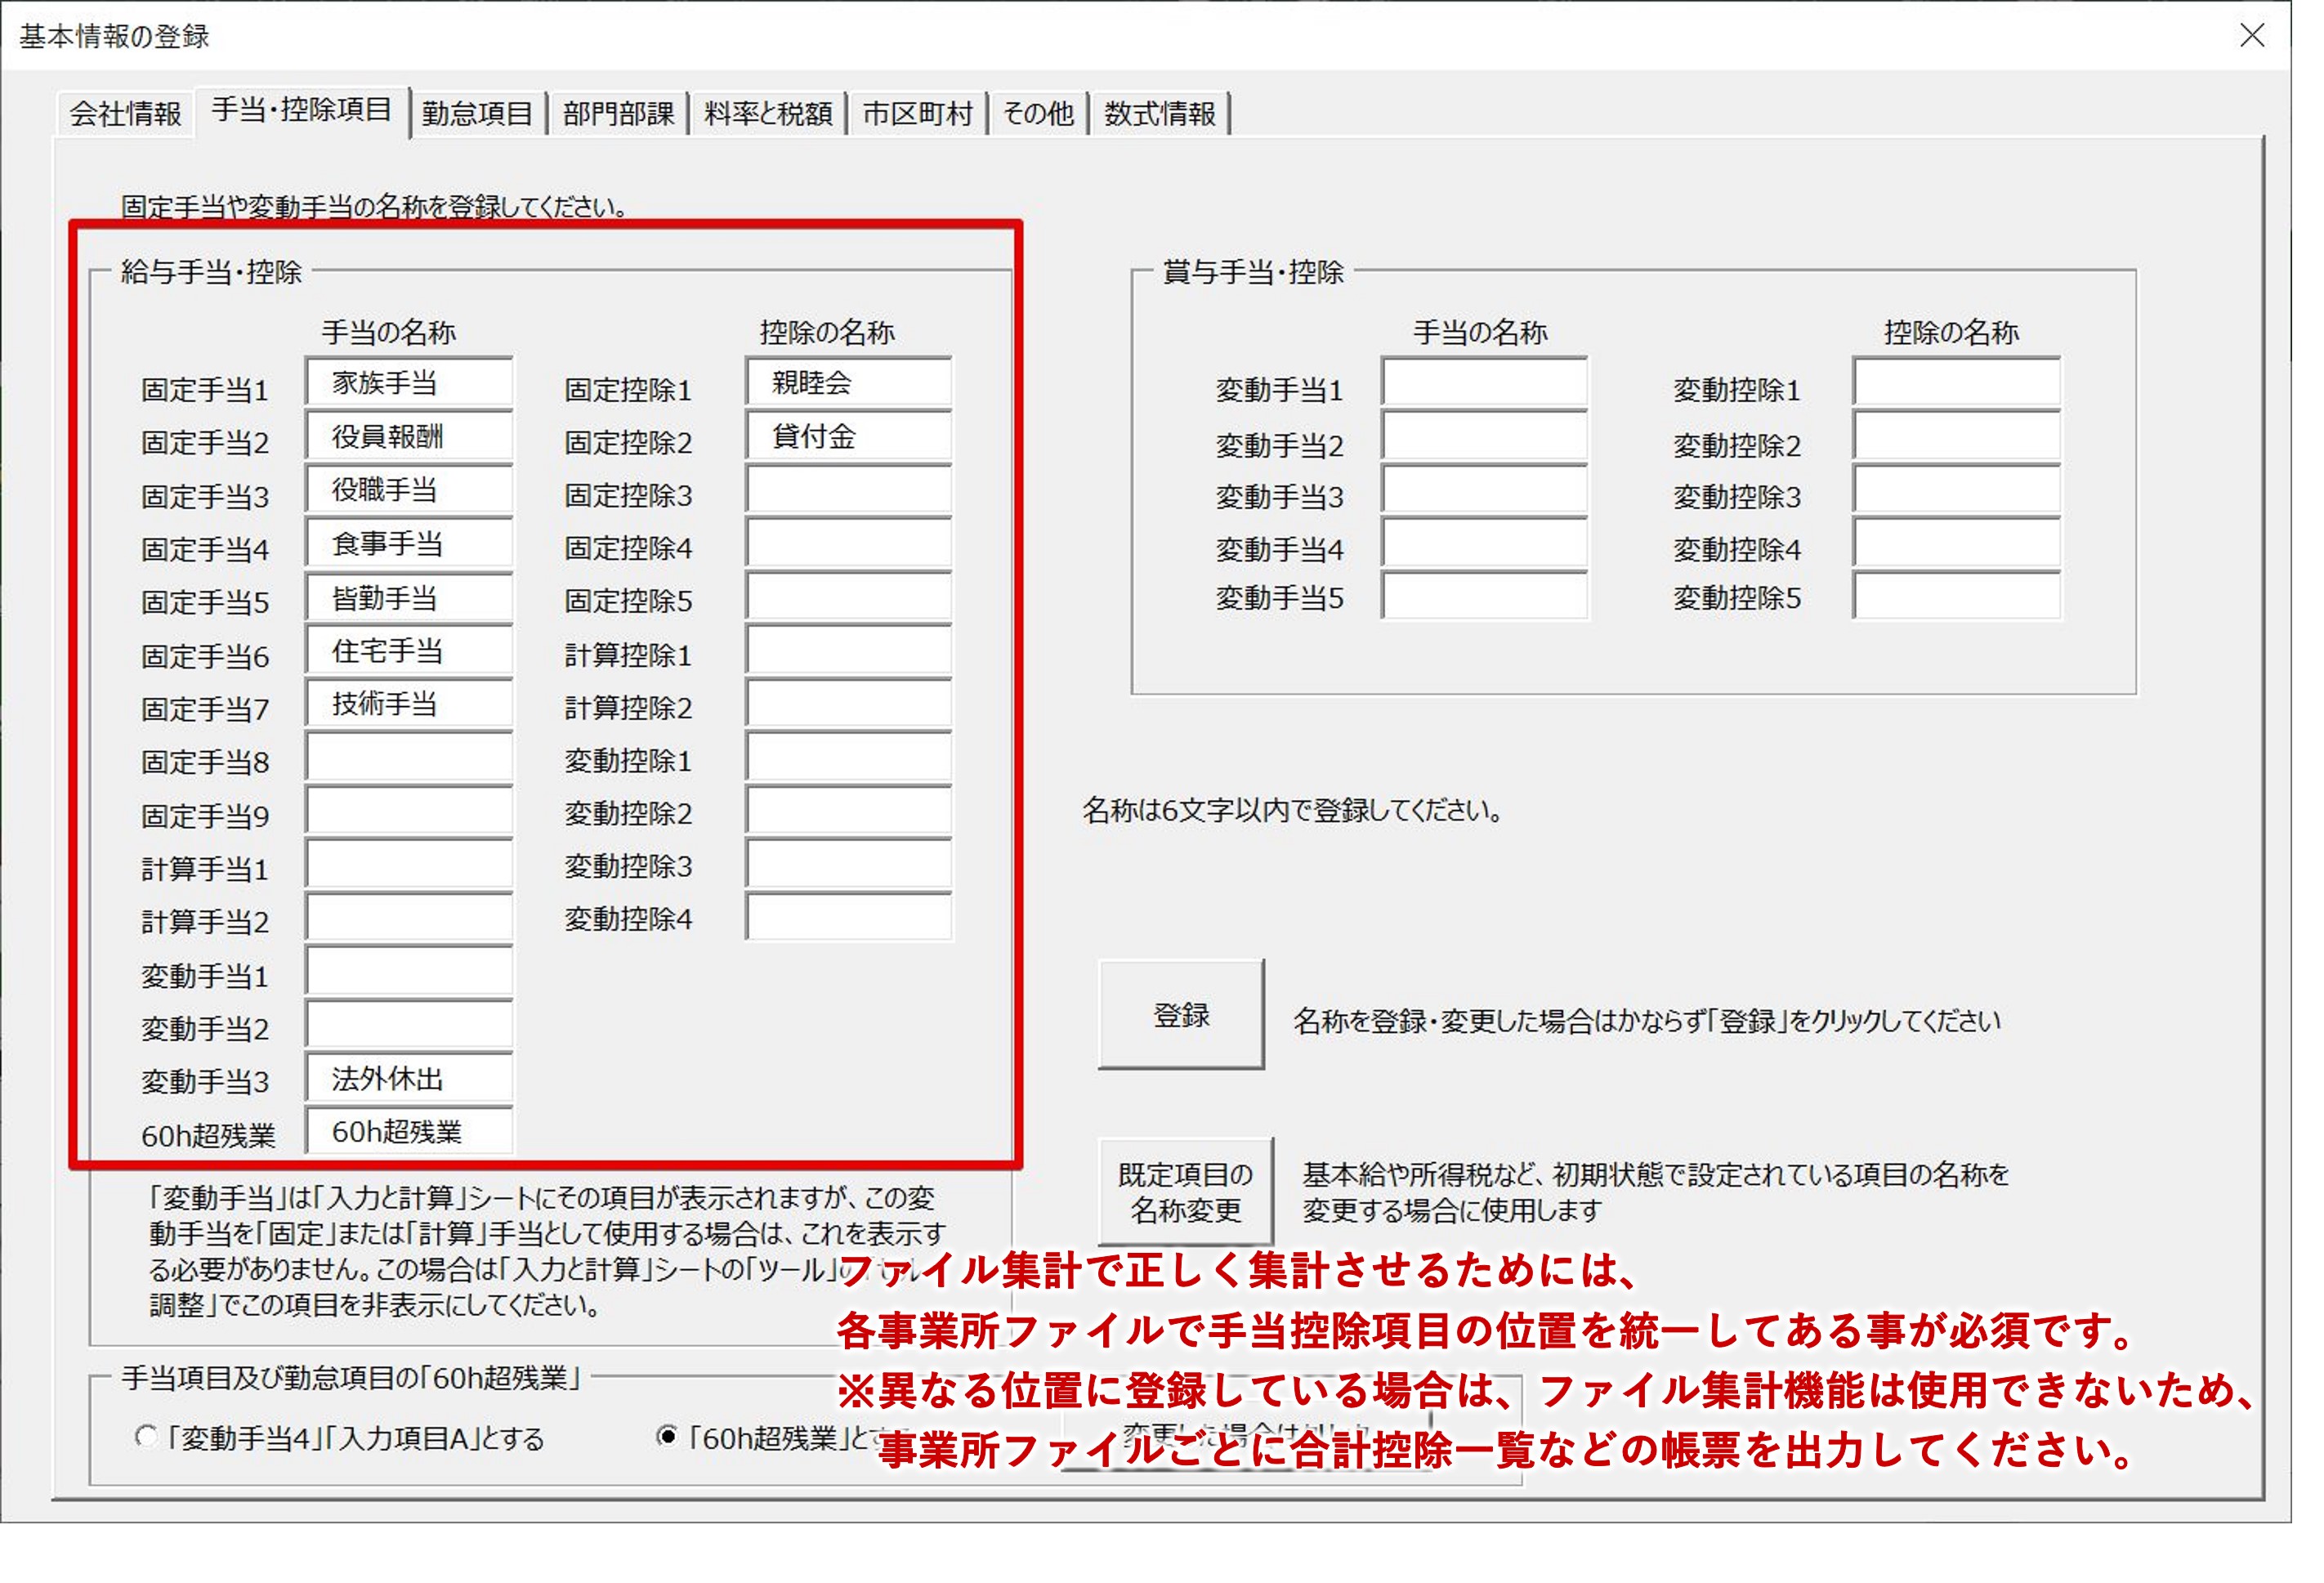Switch to the その他 tab

tap(1038, 114)
